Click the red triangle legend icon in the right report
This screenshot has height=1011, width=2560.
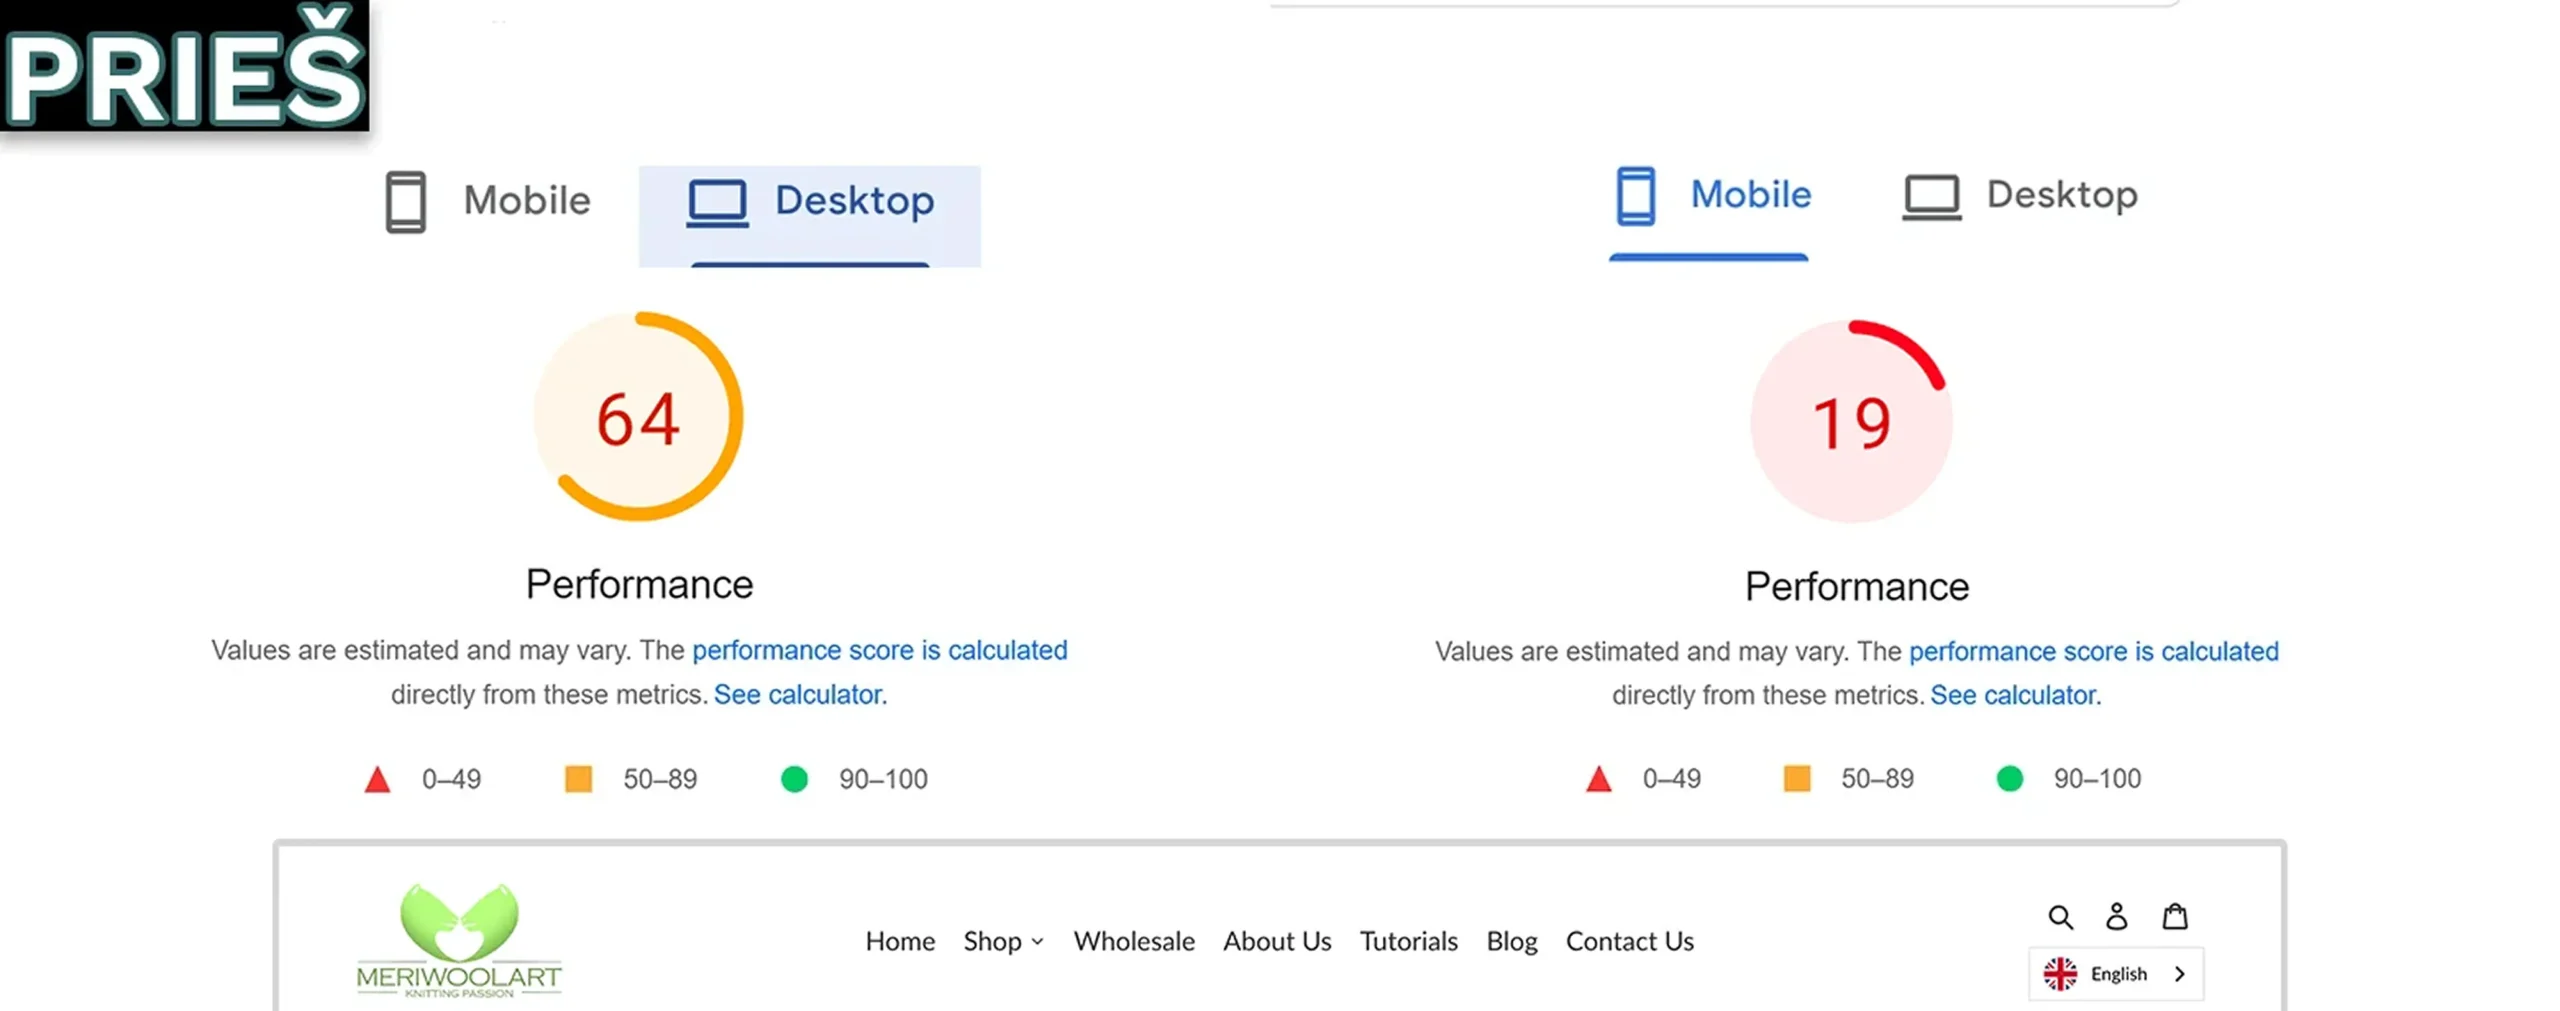pos(1598,779)
